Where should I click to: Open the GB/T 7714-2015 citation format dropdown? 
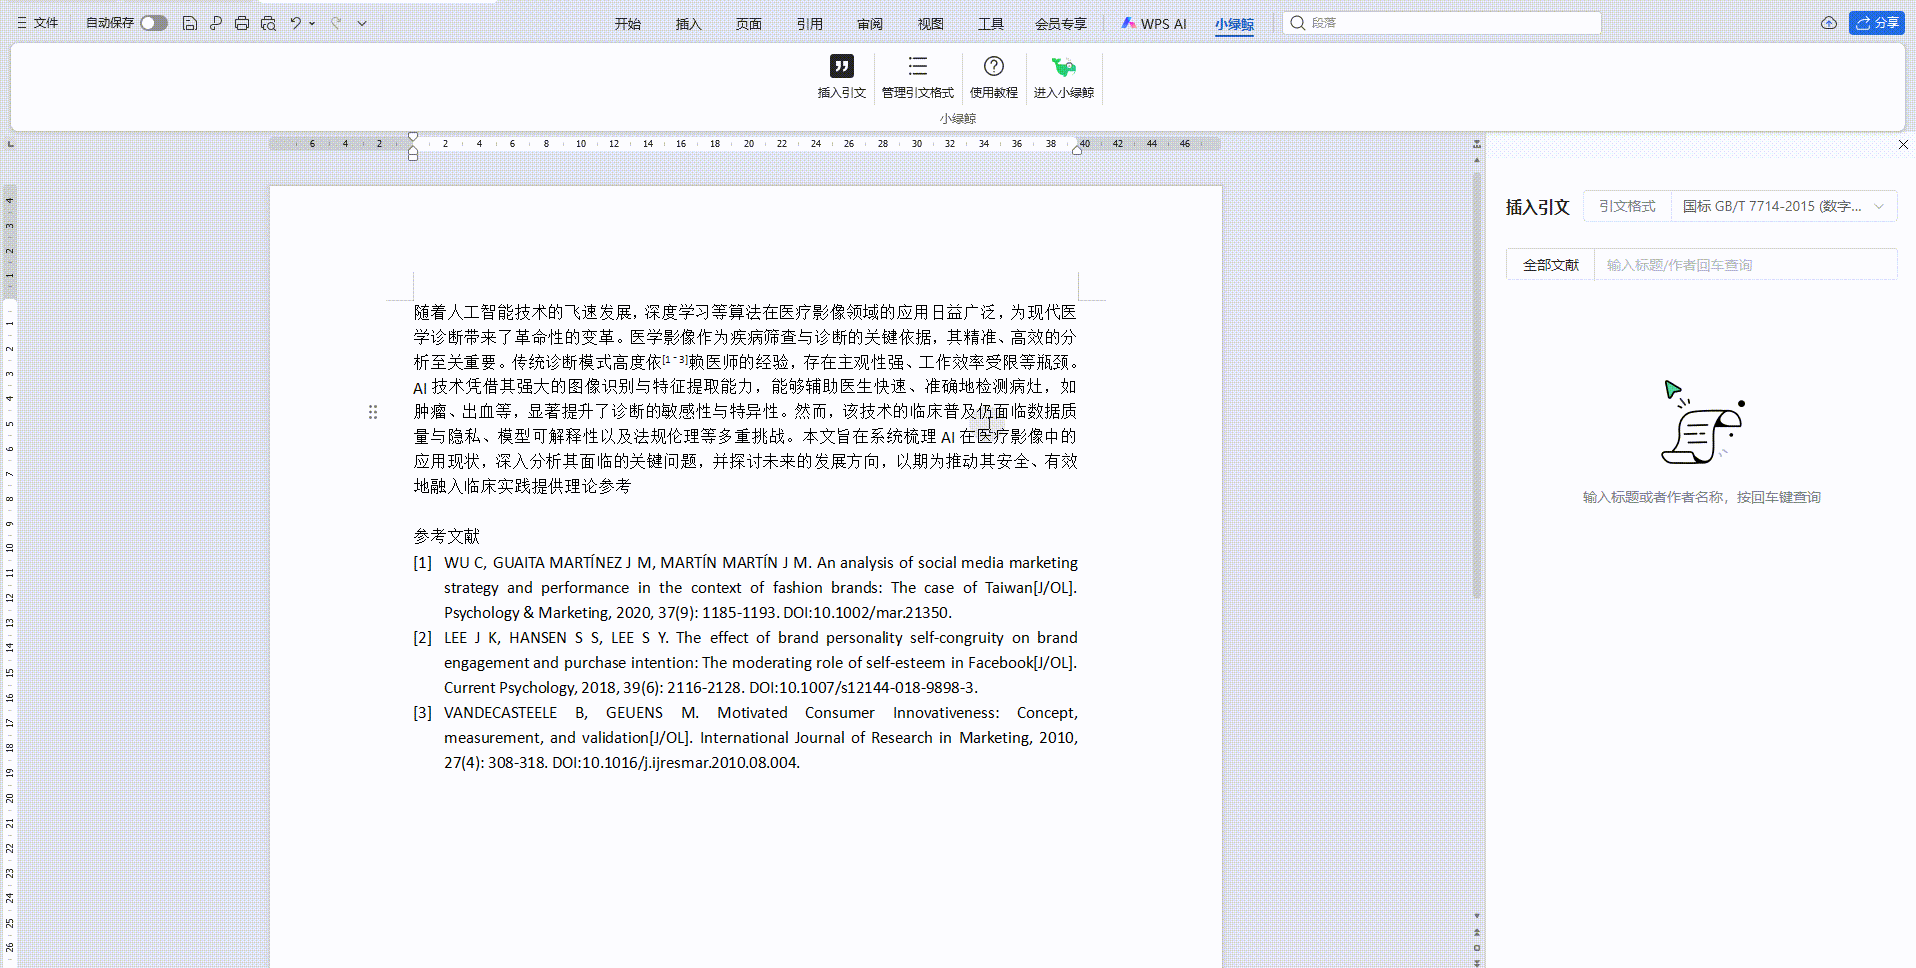[1783, 206]
